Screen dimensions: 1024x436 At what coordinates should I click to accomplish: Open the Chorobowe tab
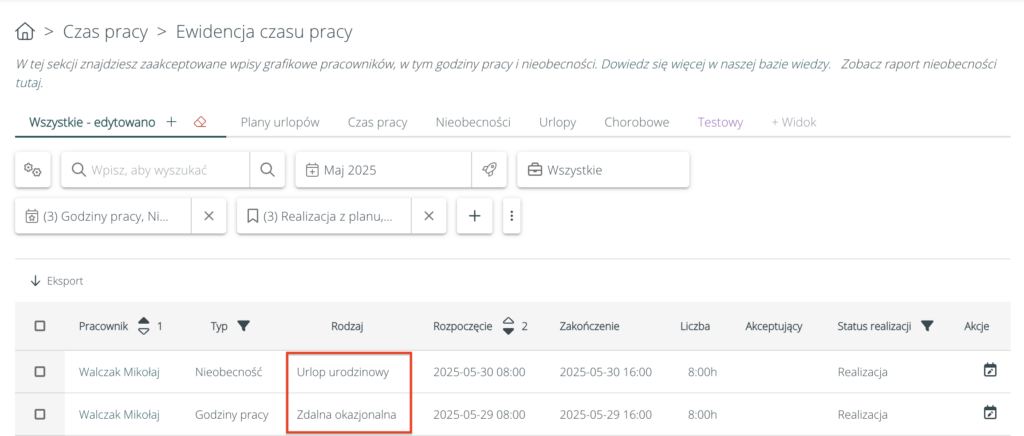pos(636,122)
